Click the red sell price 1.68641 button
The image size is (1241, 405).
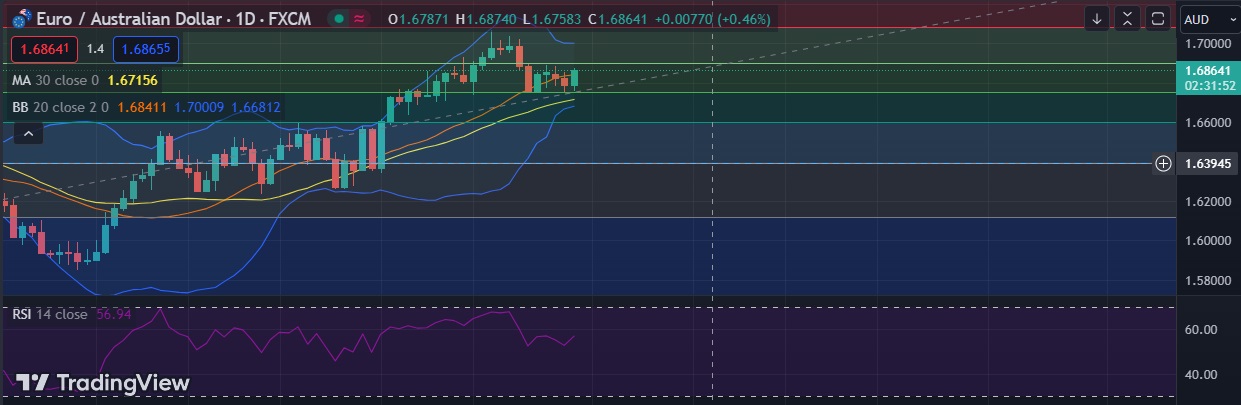[x=44, y=48]
